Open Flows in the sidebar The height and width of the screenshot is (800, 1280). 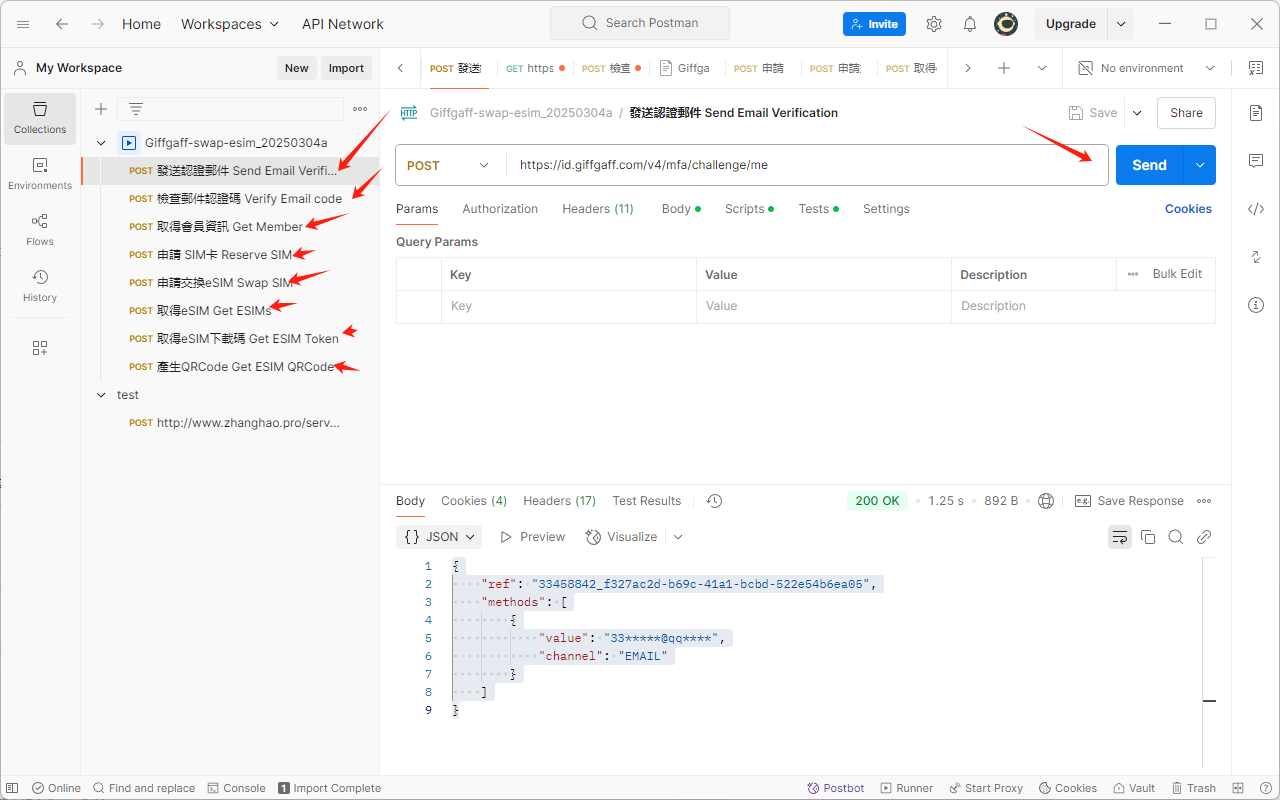[40, 230]
